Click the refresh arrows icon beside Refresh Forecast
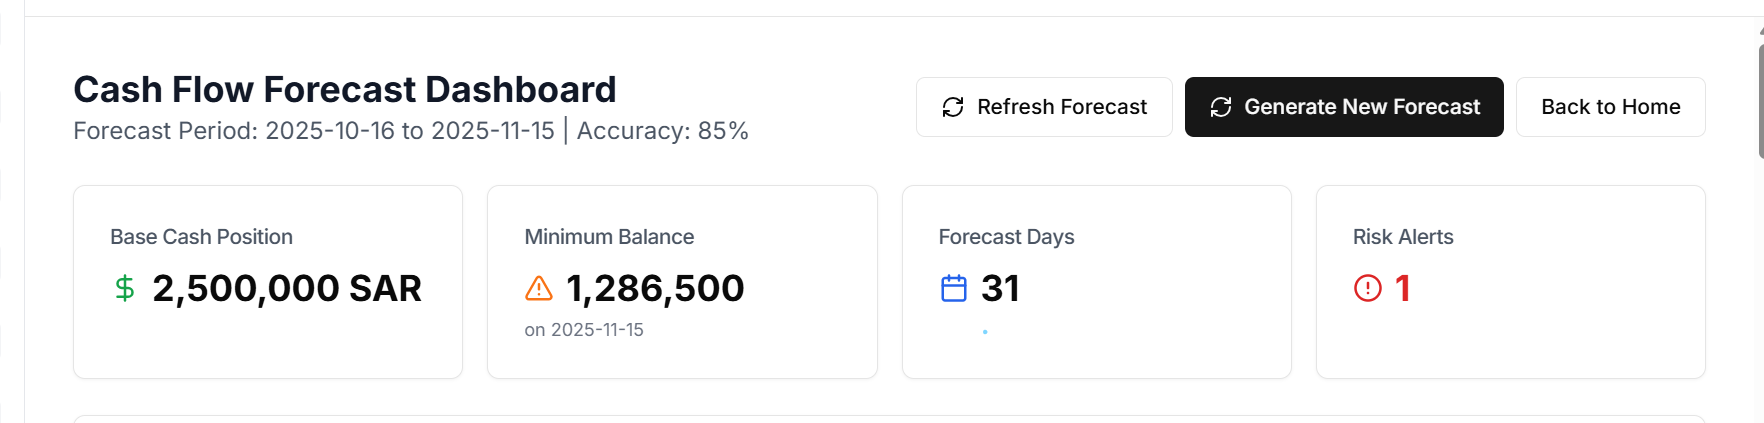Image resolution: width=1764 pixels, height=423 pixels. point(953,107)
